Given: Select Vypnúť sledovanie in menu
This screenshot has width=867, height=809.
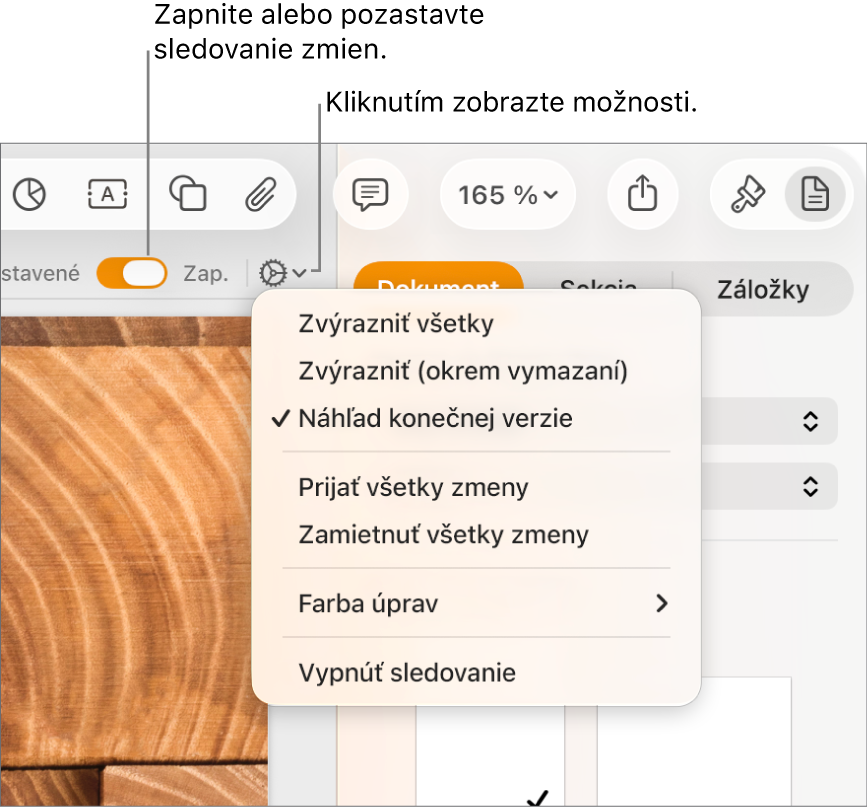Looking at the screenshot, I should click(x=476, y=673).
